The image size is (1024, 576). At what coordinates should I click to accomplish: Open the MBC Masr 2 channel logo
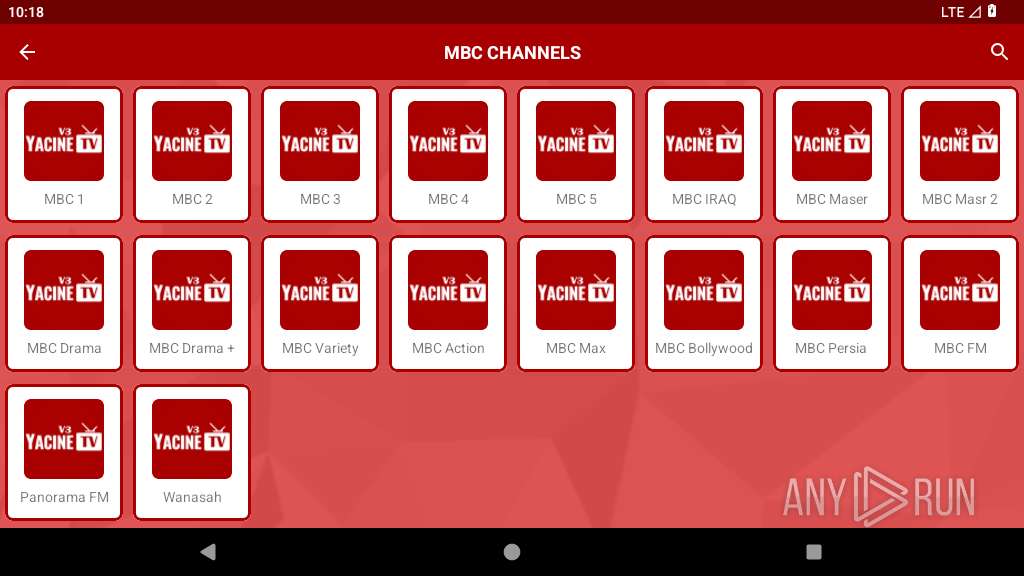coord(960,141)
